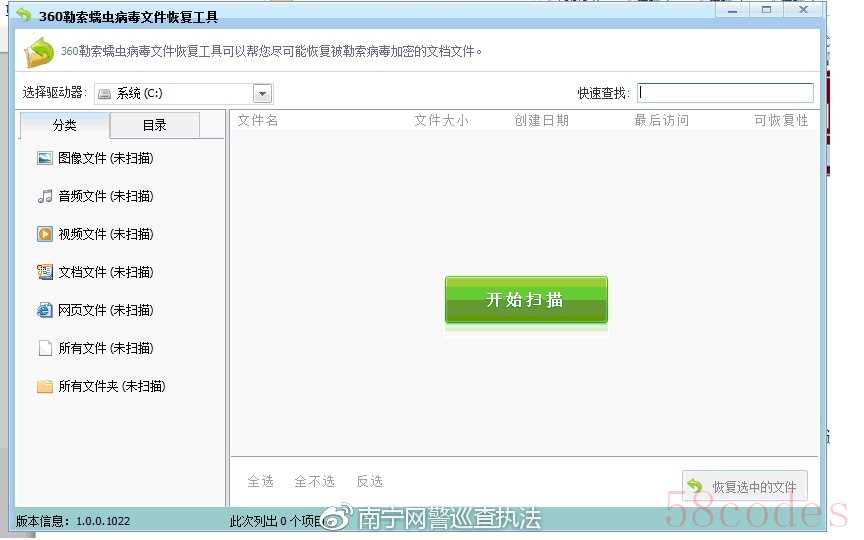Click the 音频文件 music note icon
Viewport: 864px width, 540px height.
tap(45, 196)
